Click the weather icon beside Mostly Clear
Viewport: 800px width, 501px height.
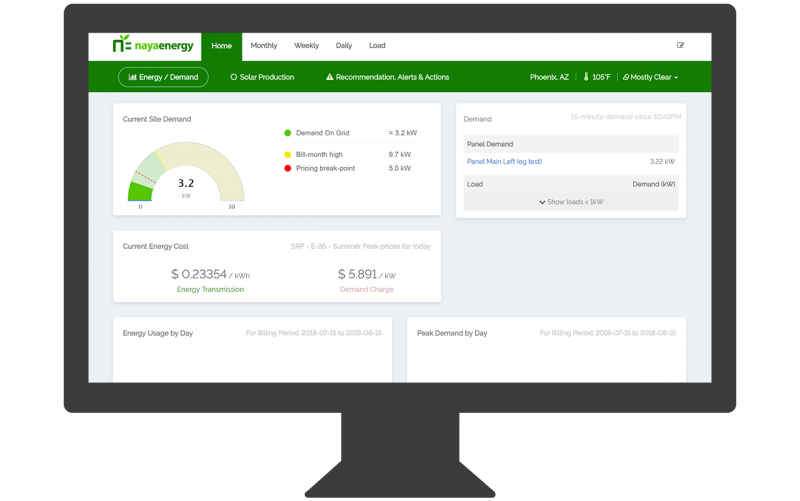point(626,77)
